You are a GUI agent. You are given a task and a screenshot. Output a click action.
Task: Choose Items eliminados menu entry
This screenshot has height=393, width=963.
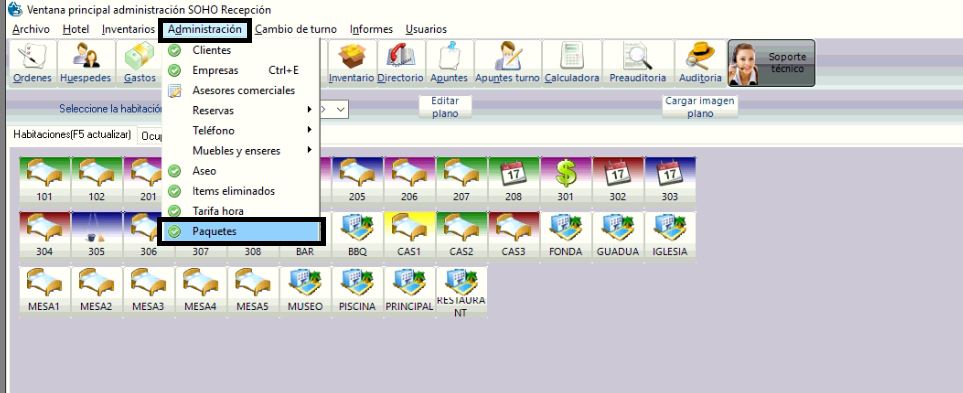[x=240, y=191]
